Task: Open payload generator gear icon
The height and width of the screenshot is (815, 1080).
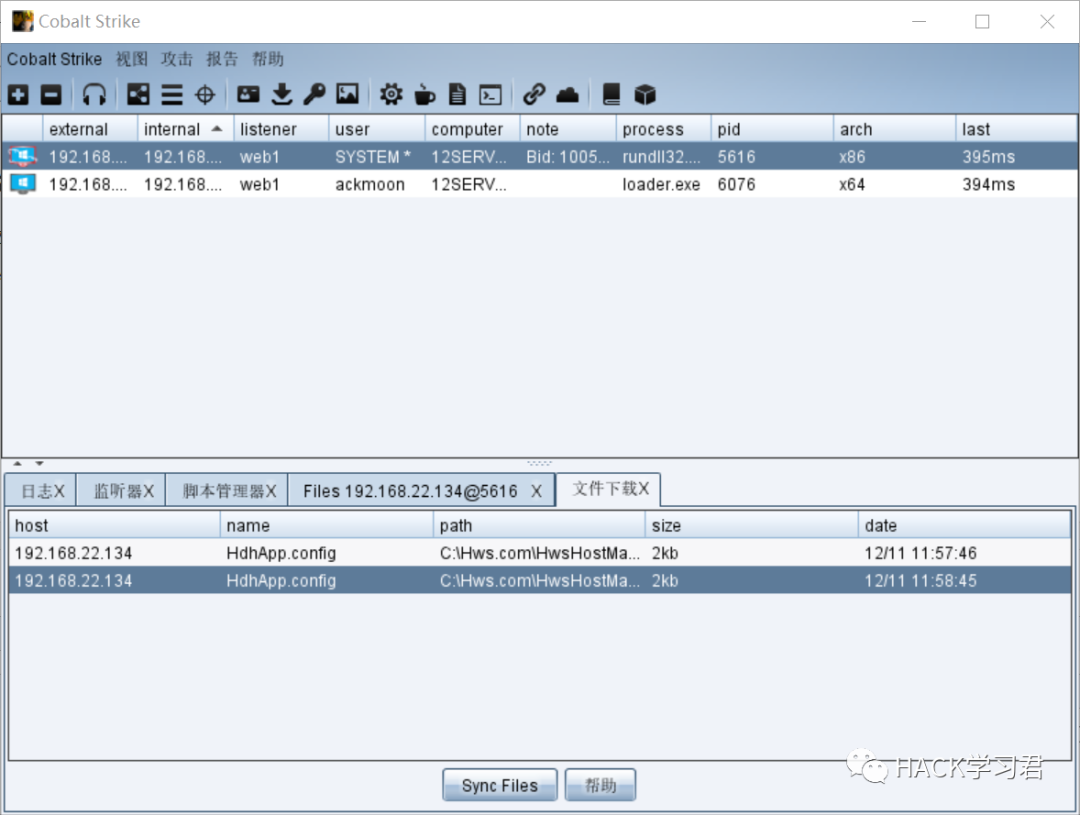Action: coord(391,94)
